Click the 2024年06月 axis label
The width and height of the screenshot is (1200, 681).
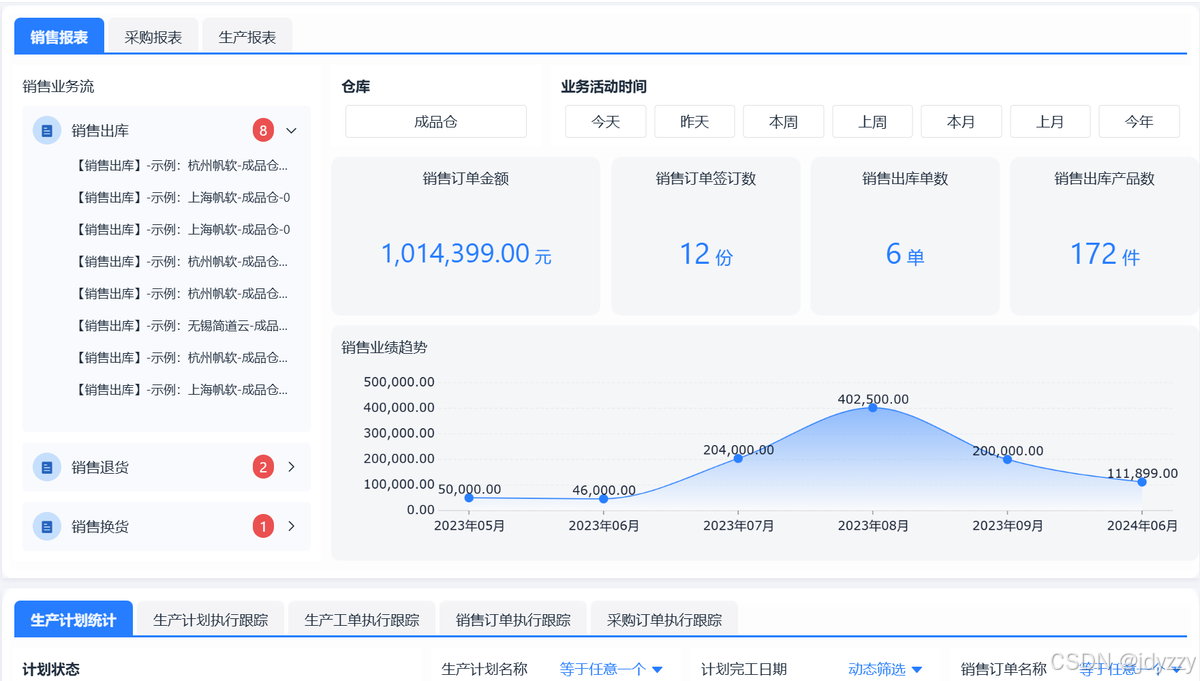click(1142, 525)
